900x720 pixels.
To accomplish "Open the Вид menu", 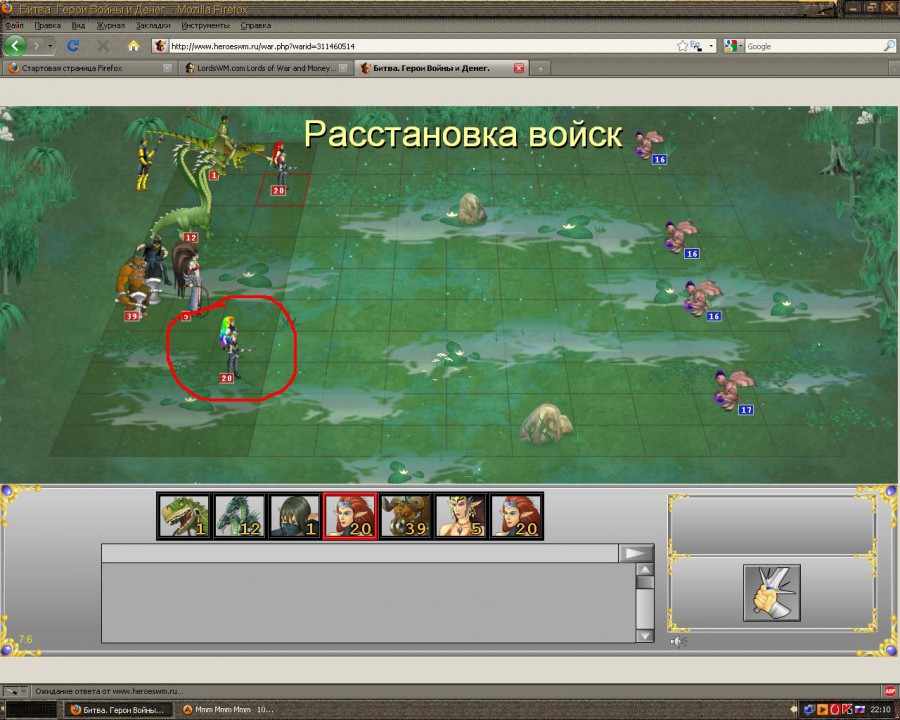I will point(78,25).
